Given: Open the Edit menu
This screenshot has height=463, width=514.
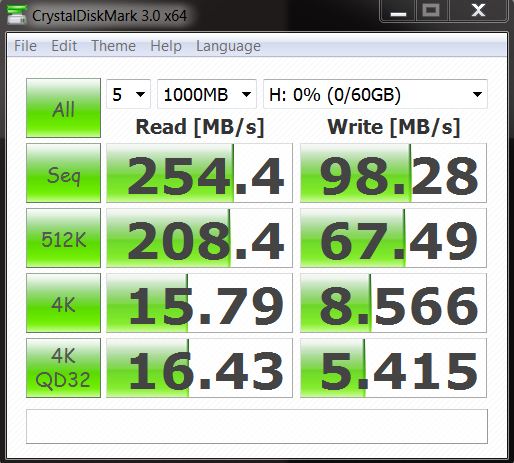Looking at the screenshot, I should click(64, 46).
